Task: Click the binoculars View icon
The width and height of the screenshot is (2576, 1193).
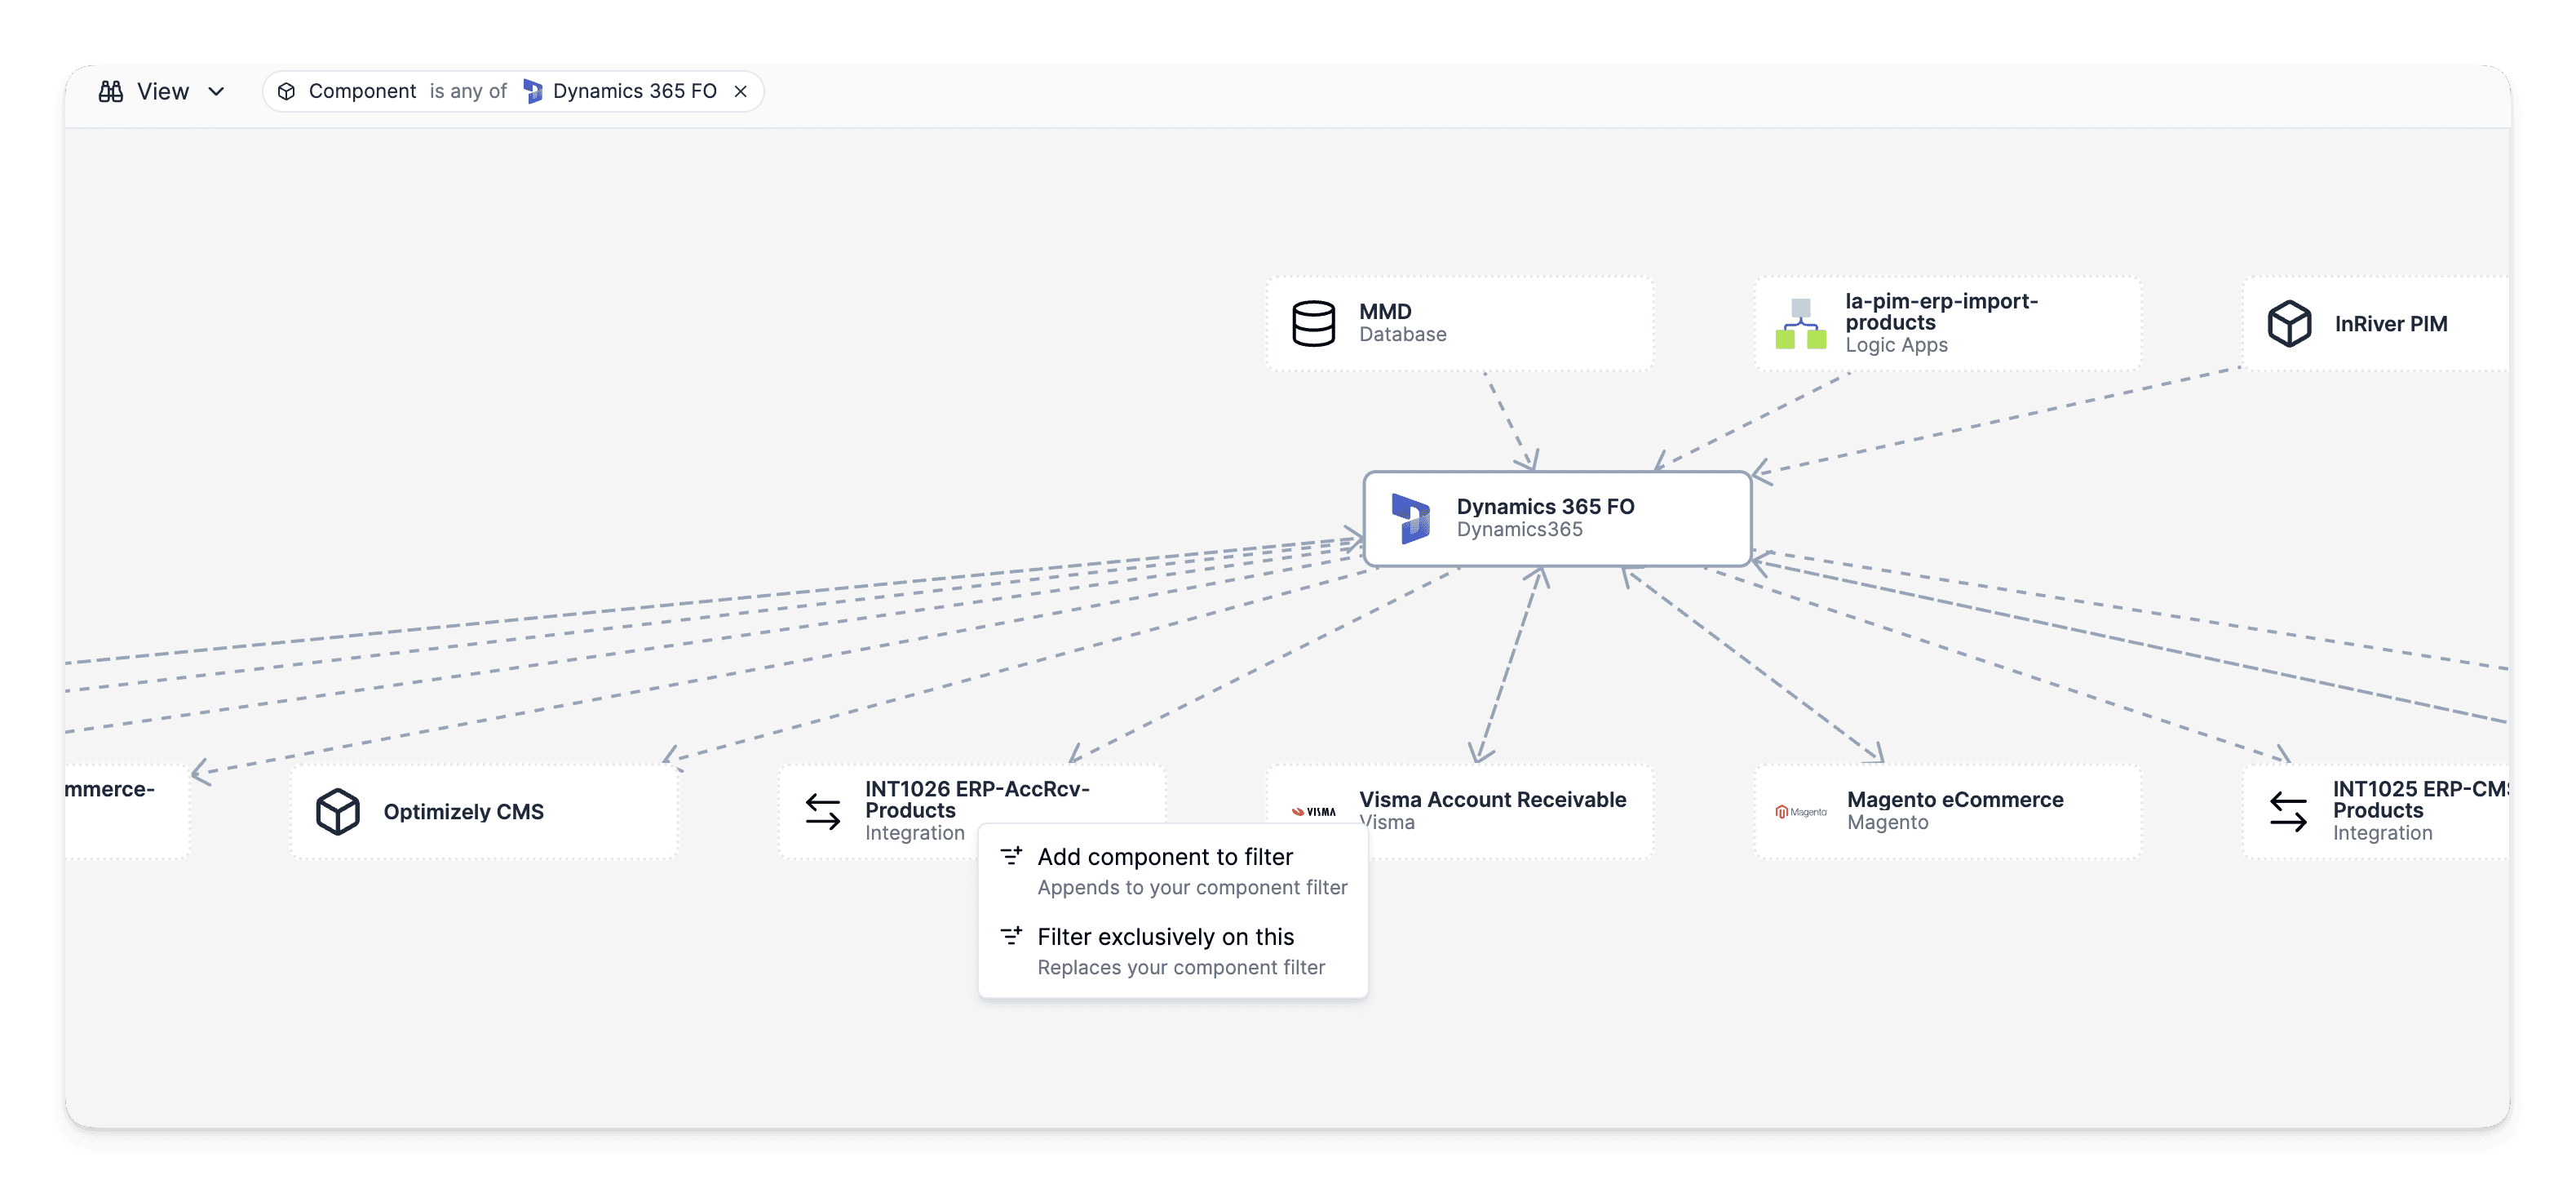Action: (111, 91)
